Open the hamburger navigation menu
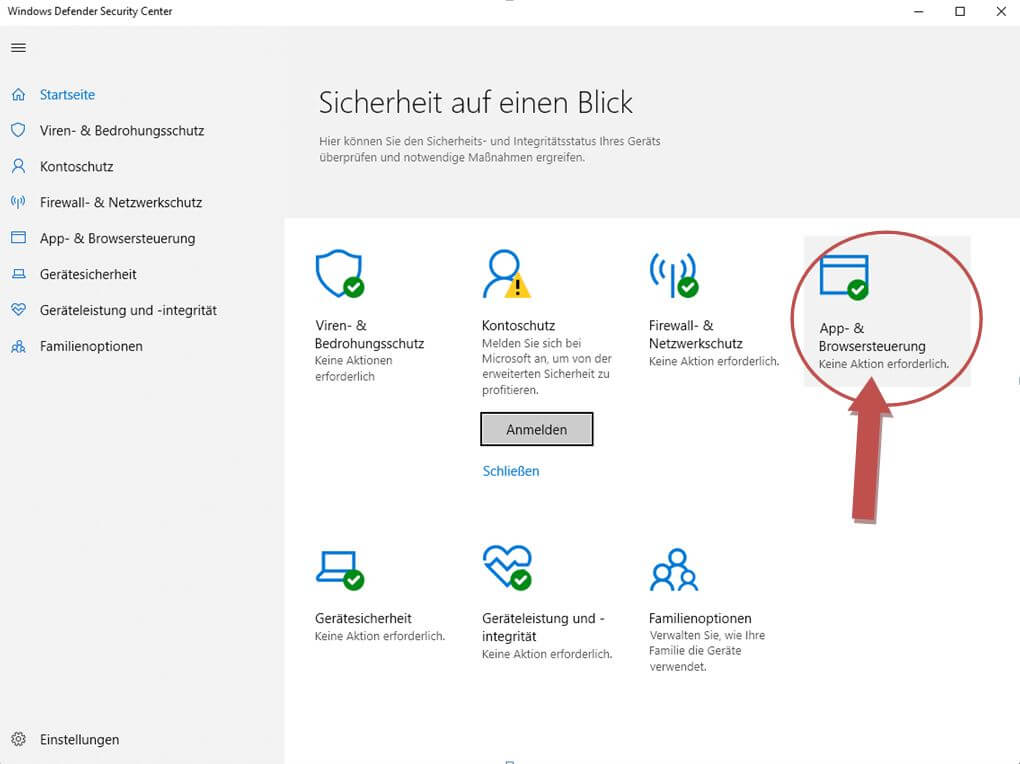This screenshot has height=764, width=1020. tap(18, 48)
